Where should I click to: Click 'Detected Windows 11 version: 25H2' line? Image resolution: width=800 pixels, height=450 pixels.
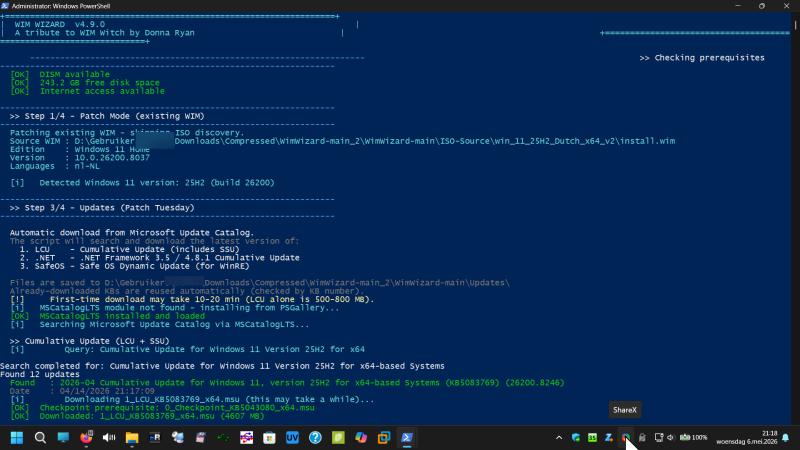pyautogui.click(x=142, y=183)
